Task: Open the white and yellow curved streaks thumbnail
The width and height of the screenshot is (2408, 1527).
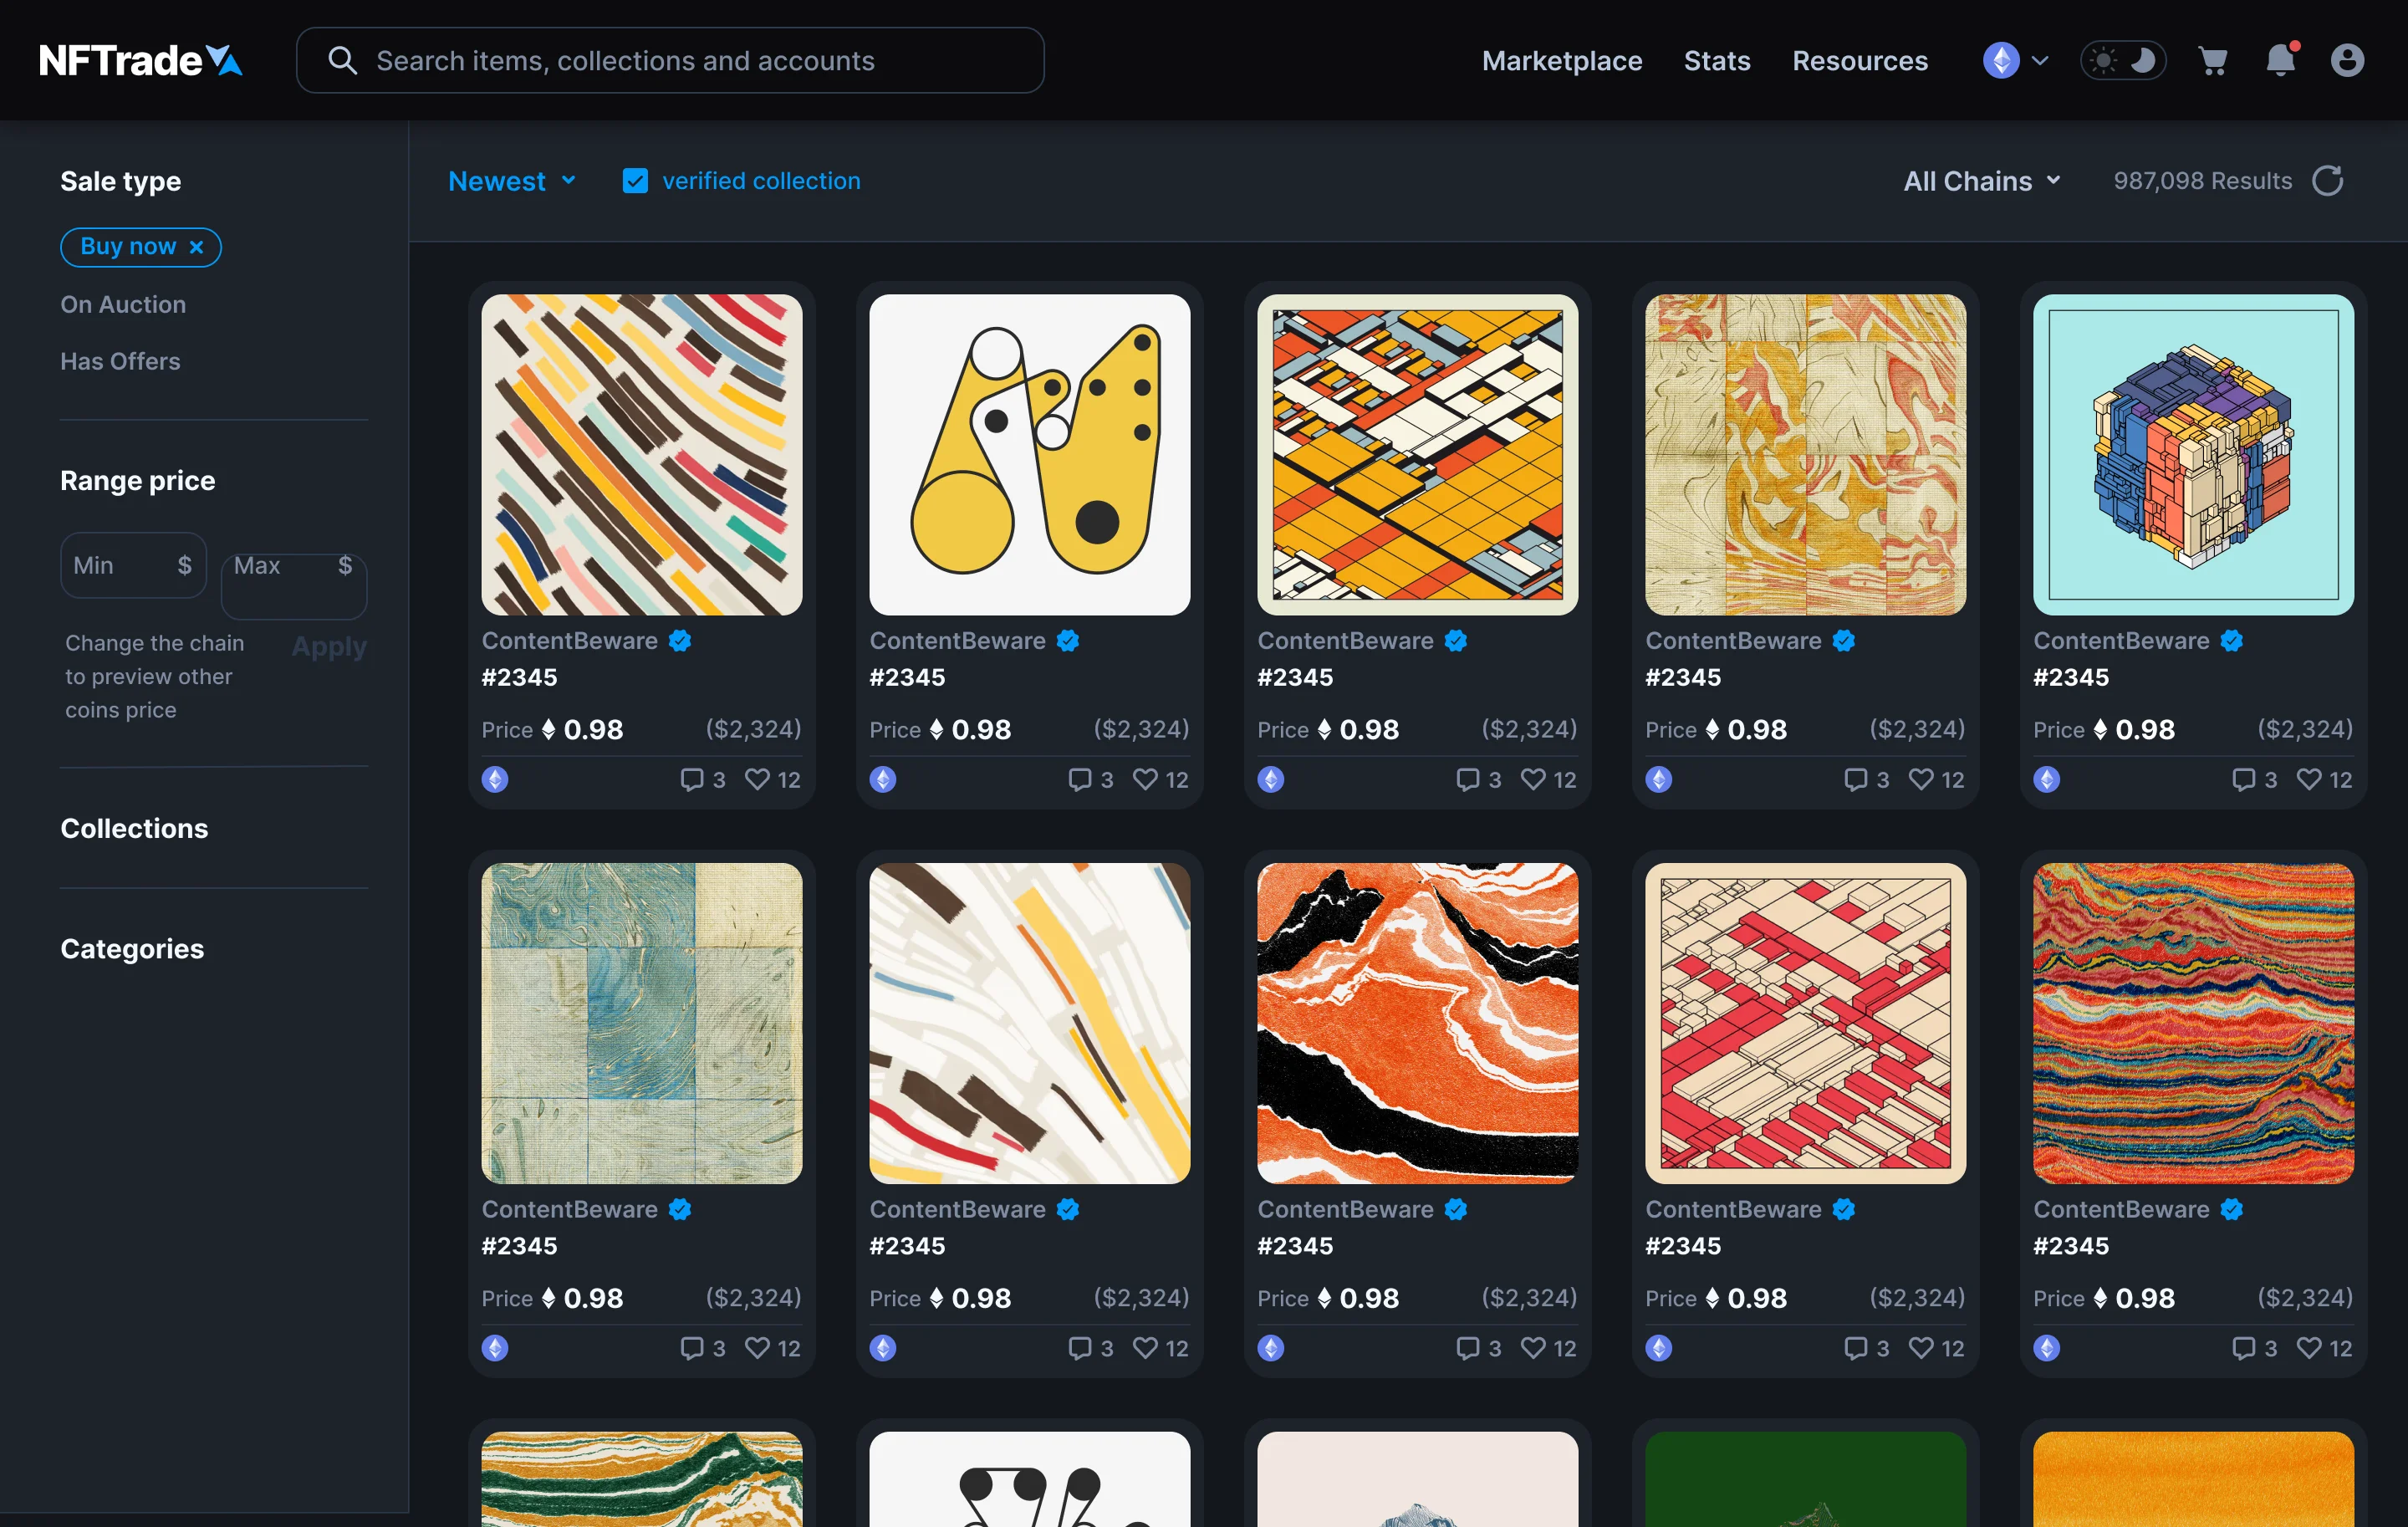Action: [1029, 1023]
